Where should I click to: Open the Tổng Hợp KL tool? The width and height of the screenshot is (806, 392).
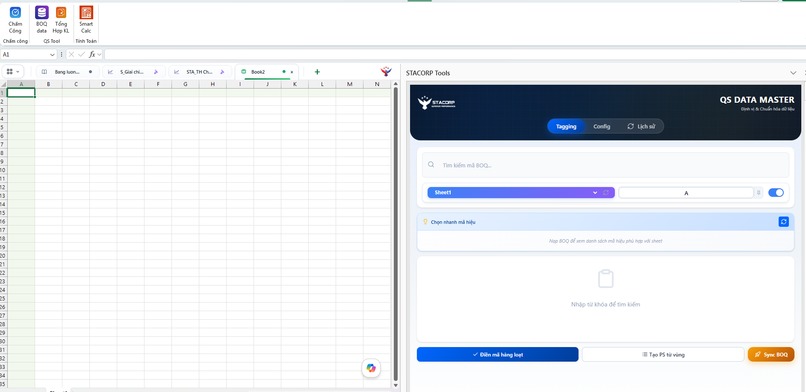(x=61, y=20)
